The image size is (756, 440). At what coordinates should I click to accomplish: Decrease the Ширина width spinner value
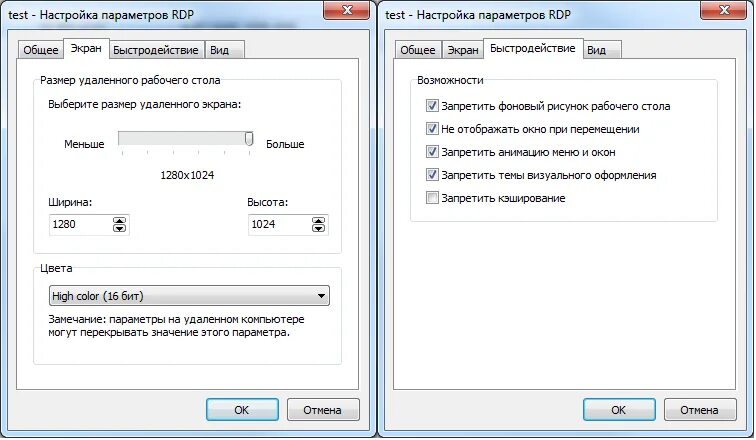(119, 228)
